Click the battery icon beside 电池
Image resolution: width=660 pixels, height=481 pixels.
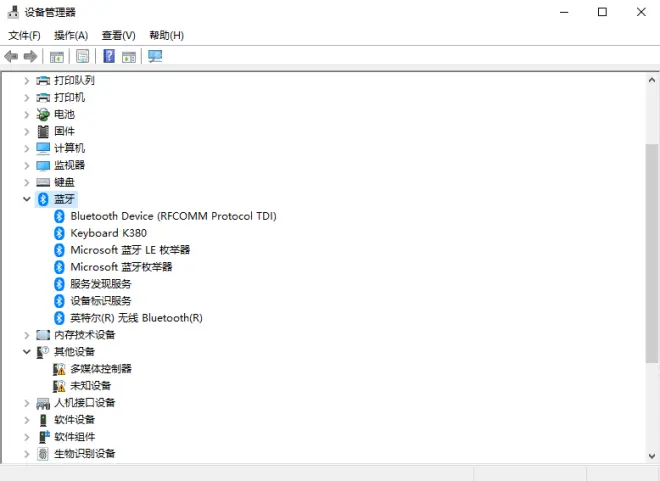(43, 114)
